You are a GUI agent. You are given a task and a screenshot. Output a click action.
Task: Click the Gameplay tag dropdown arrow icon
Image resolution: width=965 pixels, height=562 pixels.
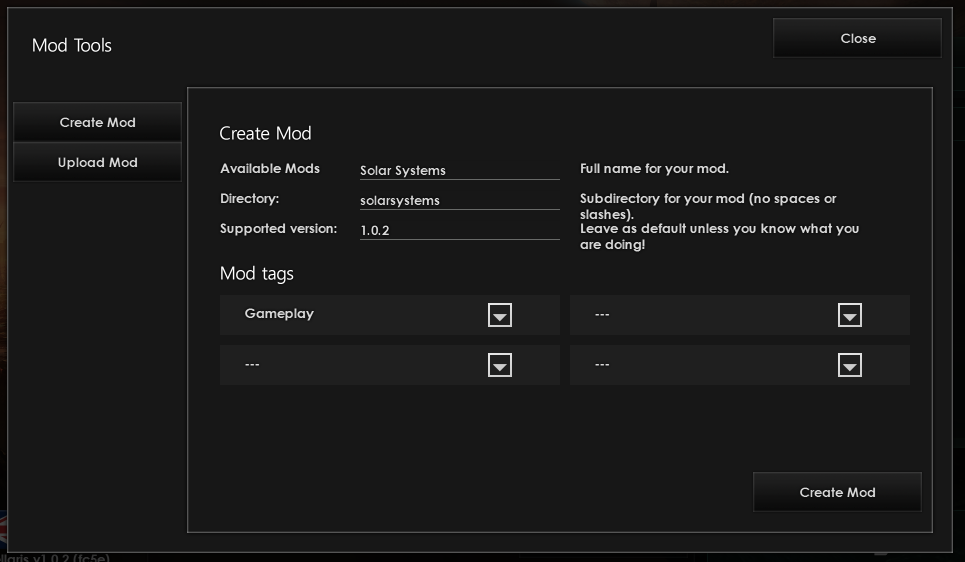tap(500, 316)
